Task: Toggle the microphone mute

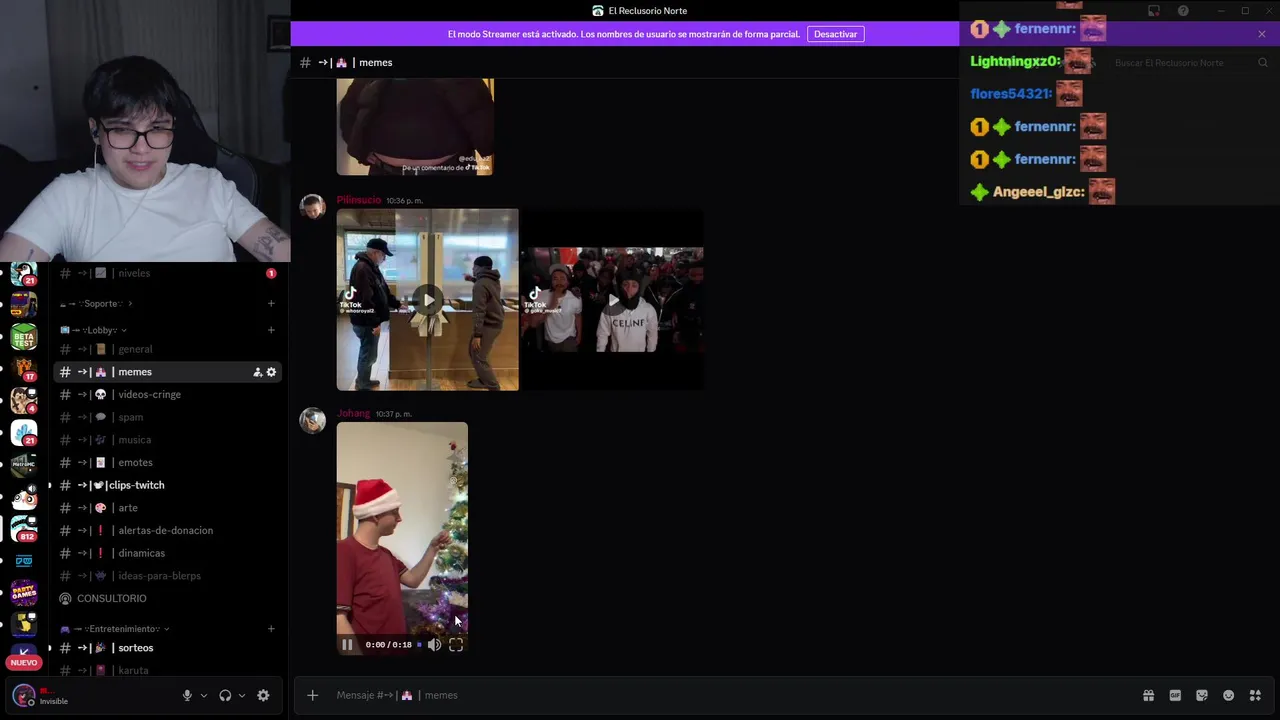Action: (x=187, y=695)
